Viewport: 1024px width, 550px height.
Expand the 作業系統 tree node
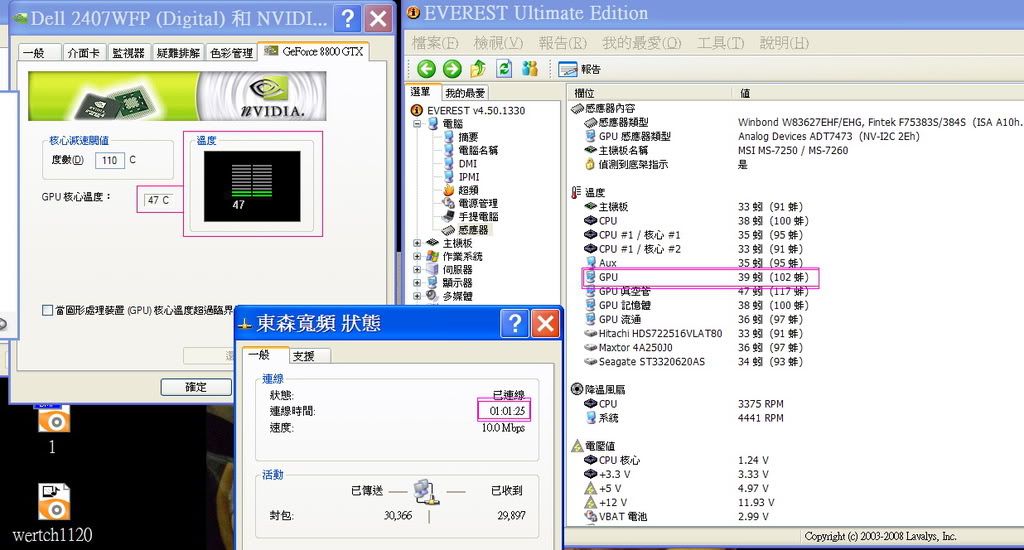pos(417,256)
